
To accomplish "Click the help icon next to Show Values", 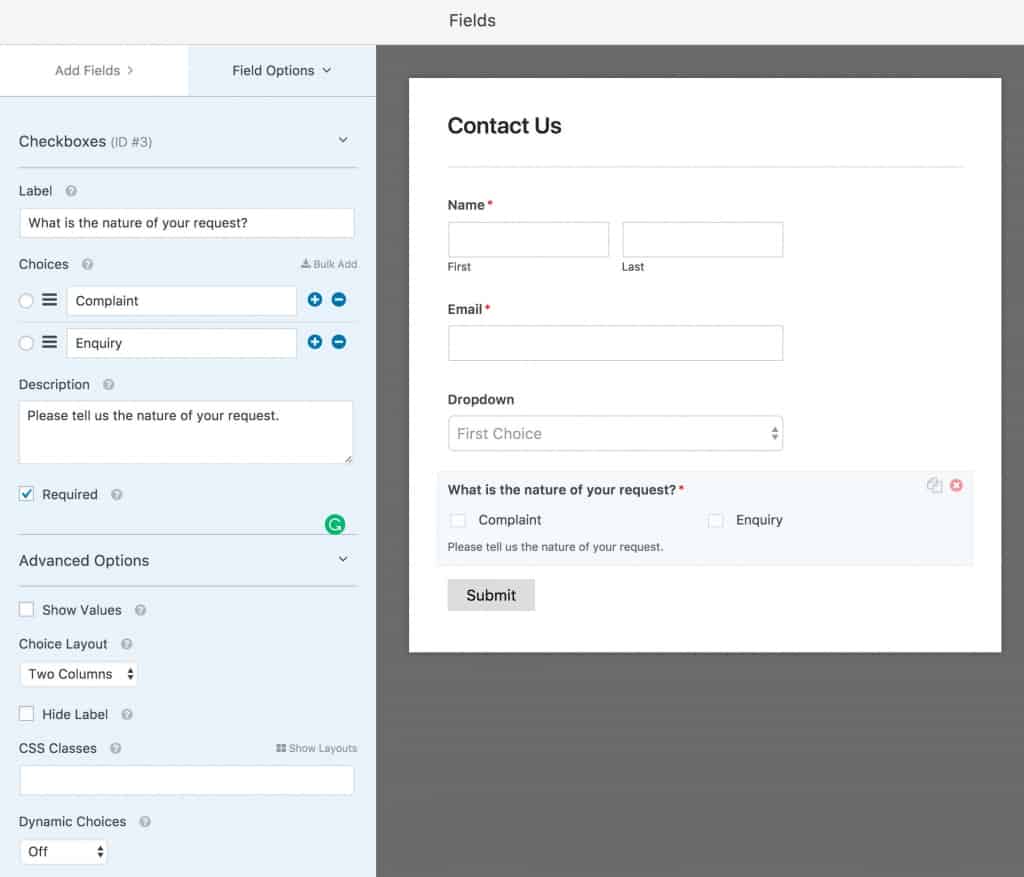I will tap(140, 610).
